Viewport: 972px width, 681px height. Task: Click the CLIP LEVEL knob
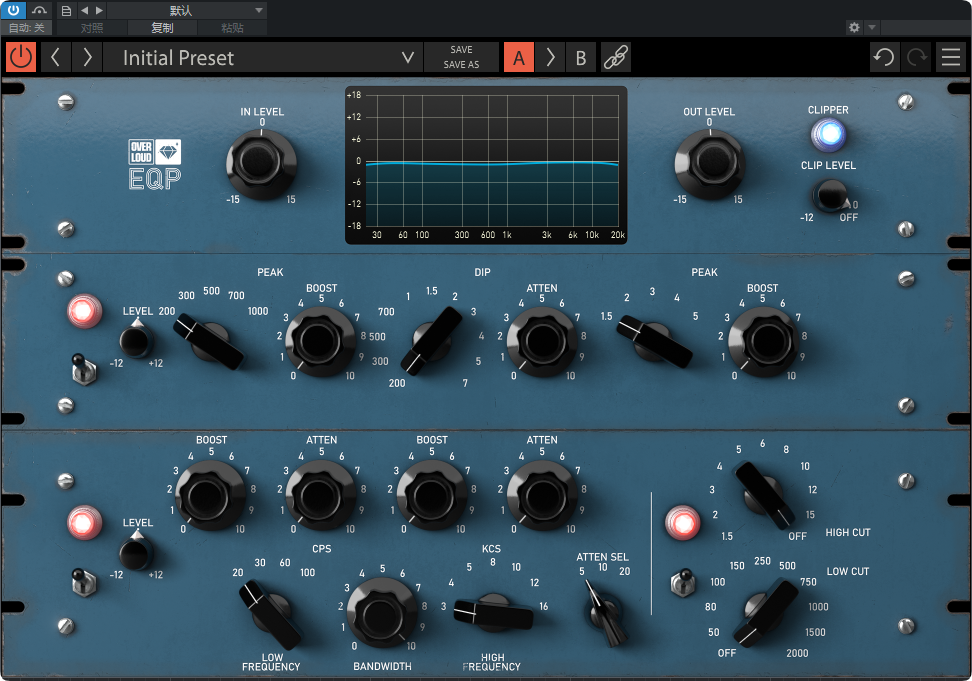point(829,195)
